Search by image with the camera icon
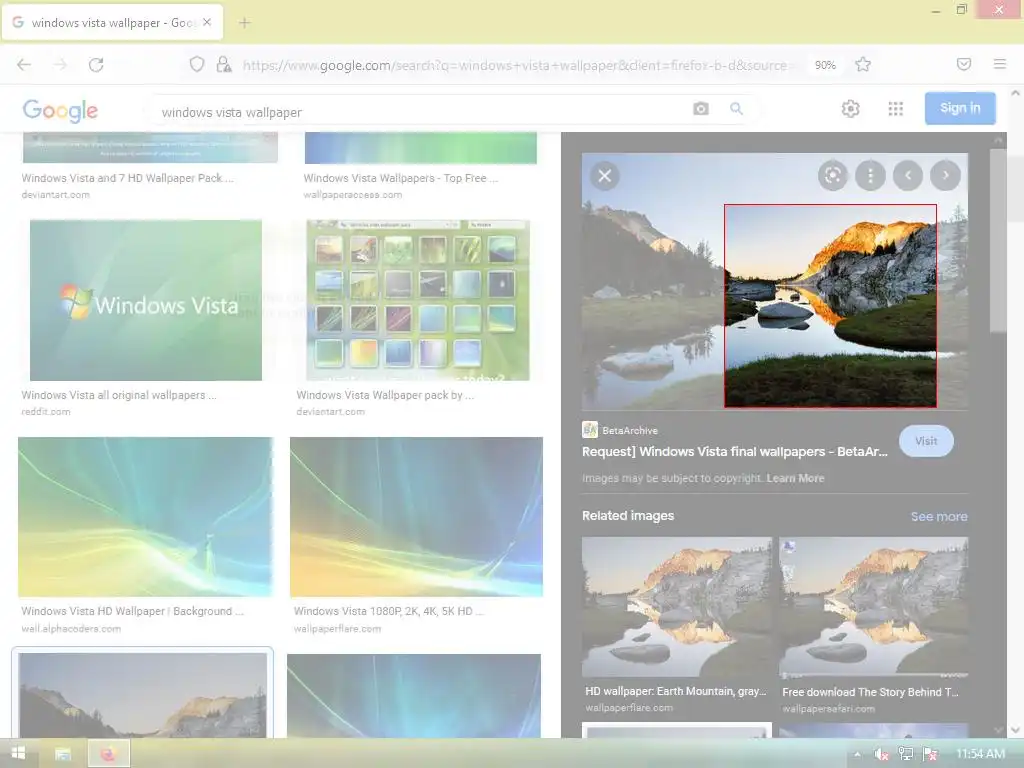The width and height of the screenshot is (1024, 768). pos(701,108)
